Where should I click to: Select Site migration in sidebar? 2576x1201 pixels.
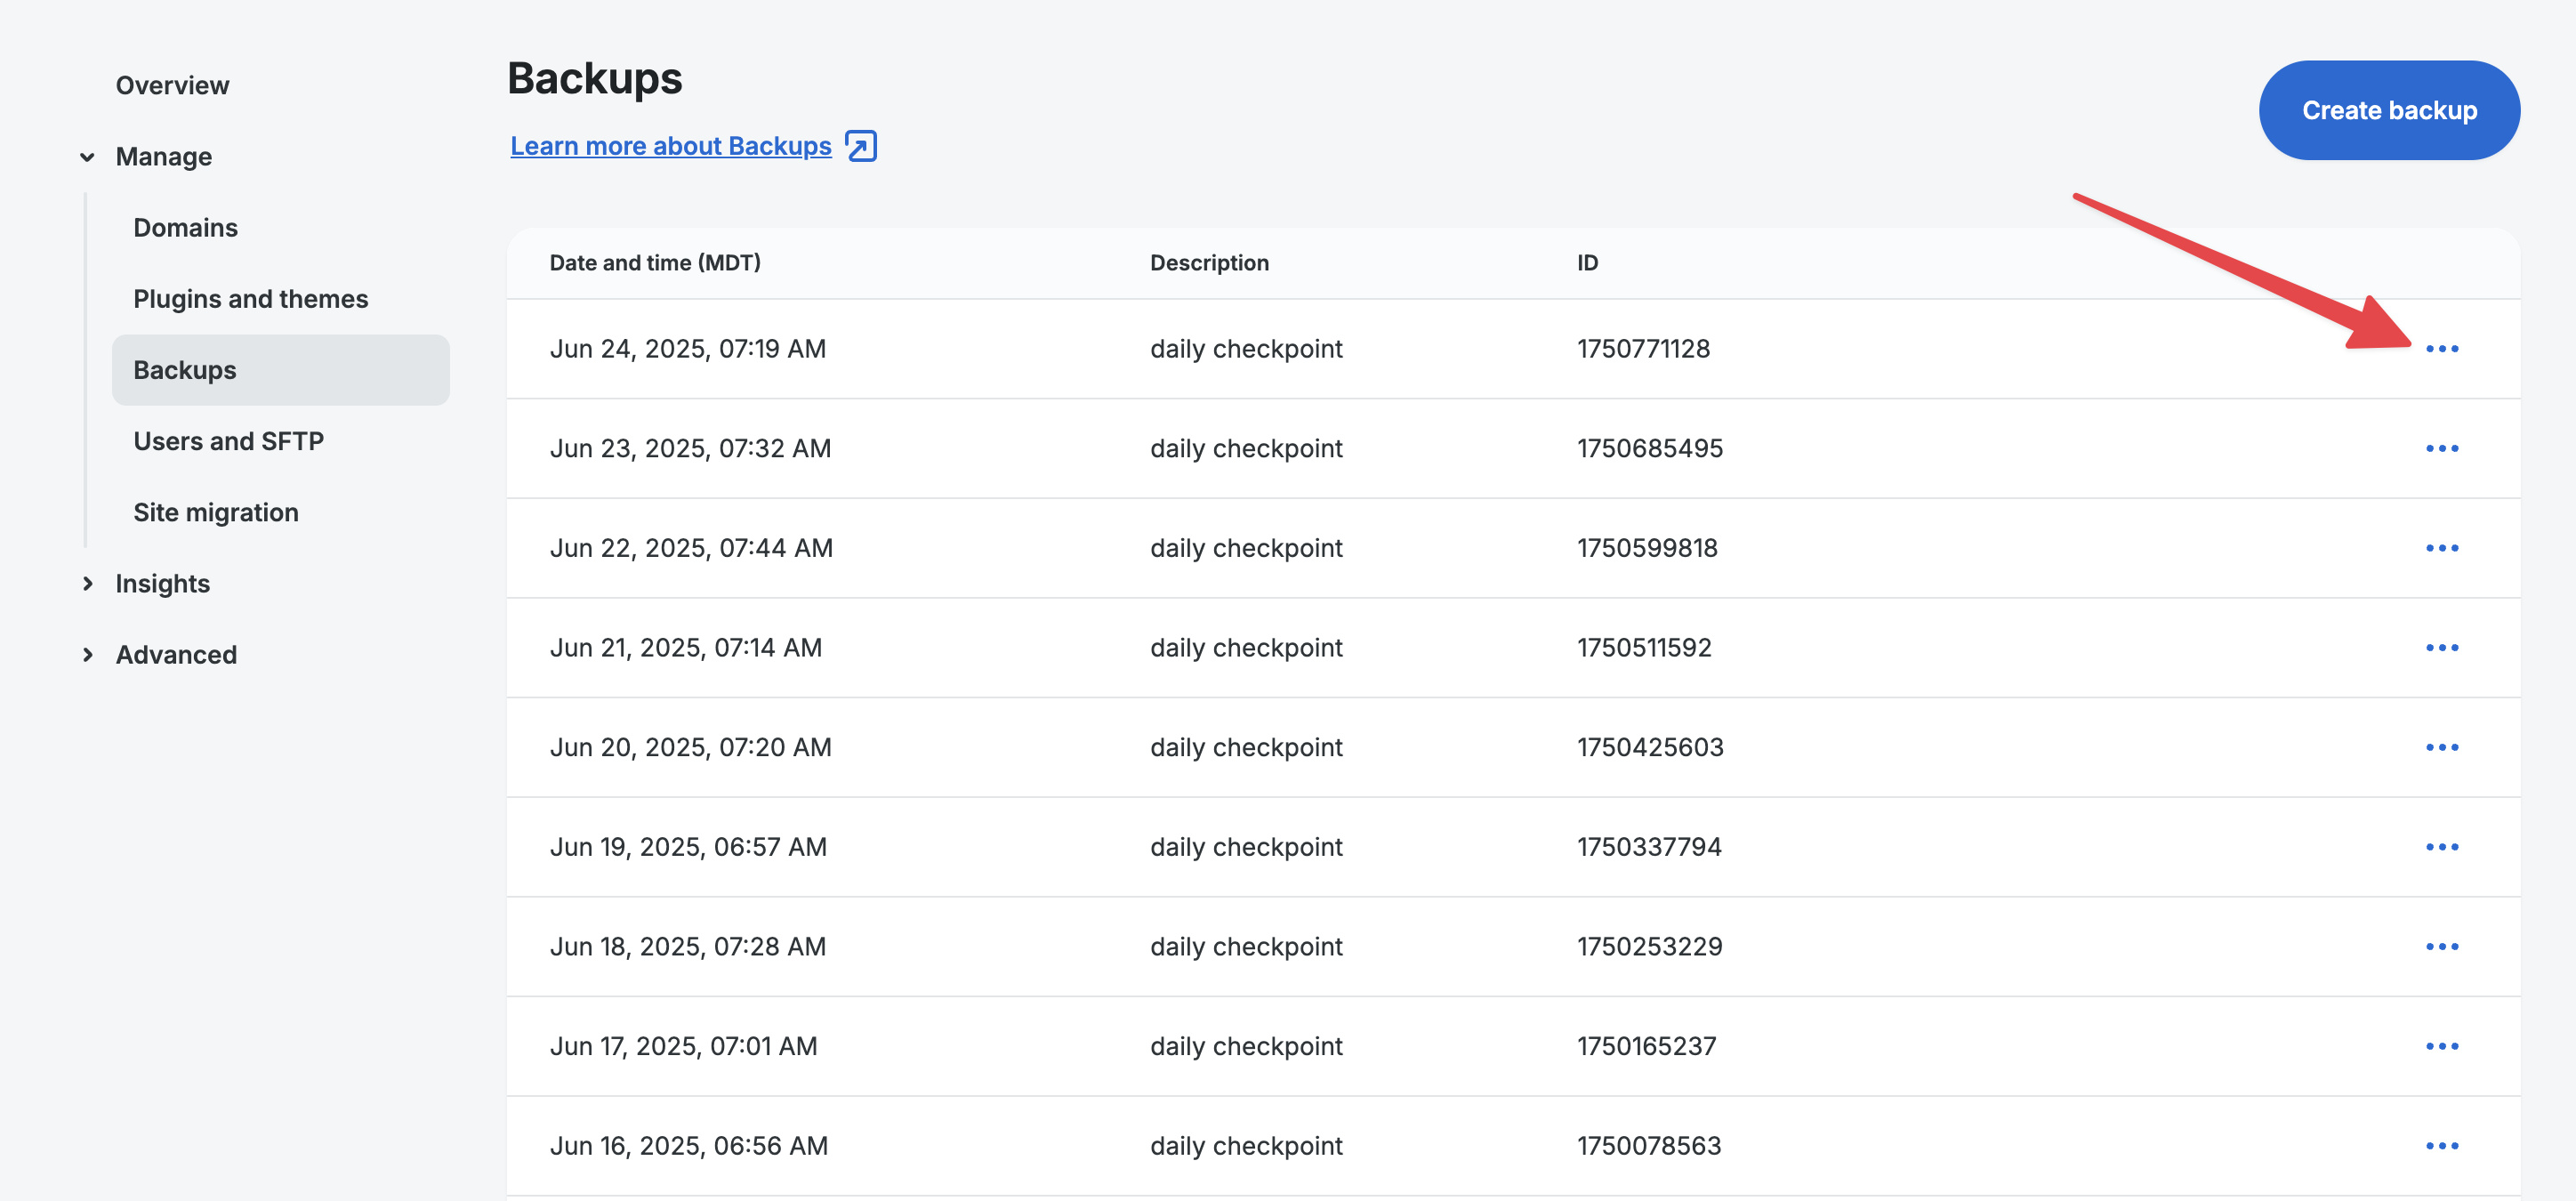(x=215, y=512)
